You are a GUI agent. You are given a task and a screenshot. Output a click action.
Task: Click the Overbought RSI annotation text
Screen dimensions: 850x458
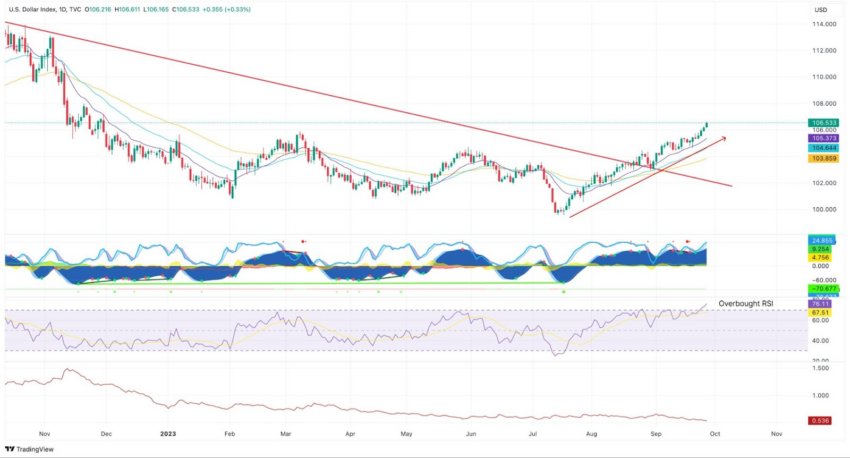pyautogui.click(x=745, y=304)
